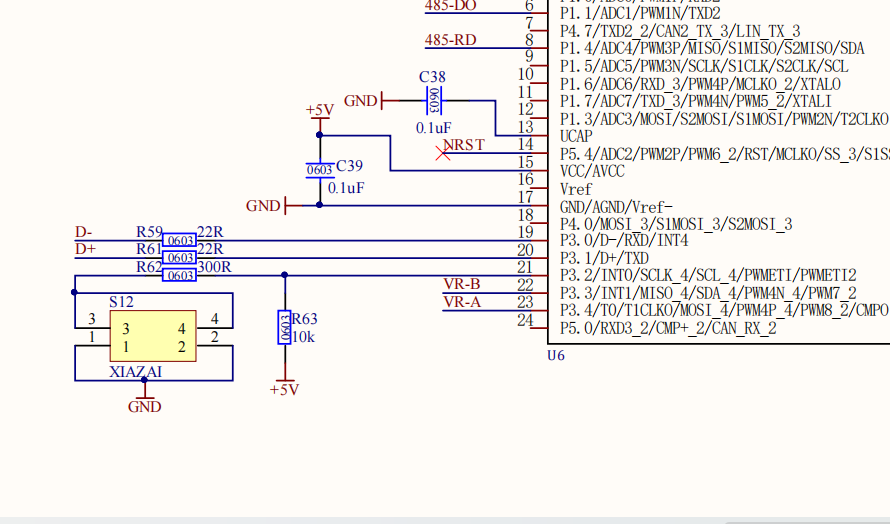Click pin number 21 of U6
The image size is (890, 524).
pyautogui.click(x=526, y=267)
